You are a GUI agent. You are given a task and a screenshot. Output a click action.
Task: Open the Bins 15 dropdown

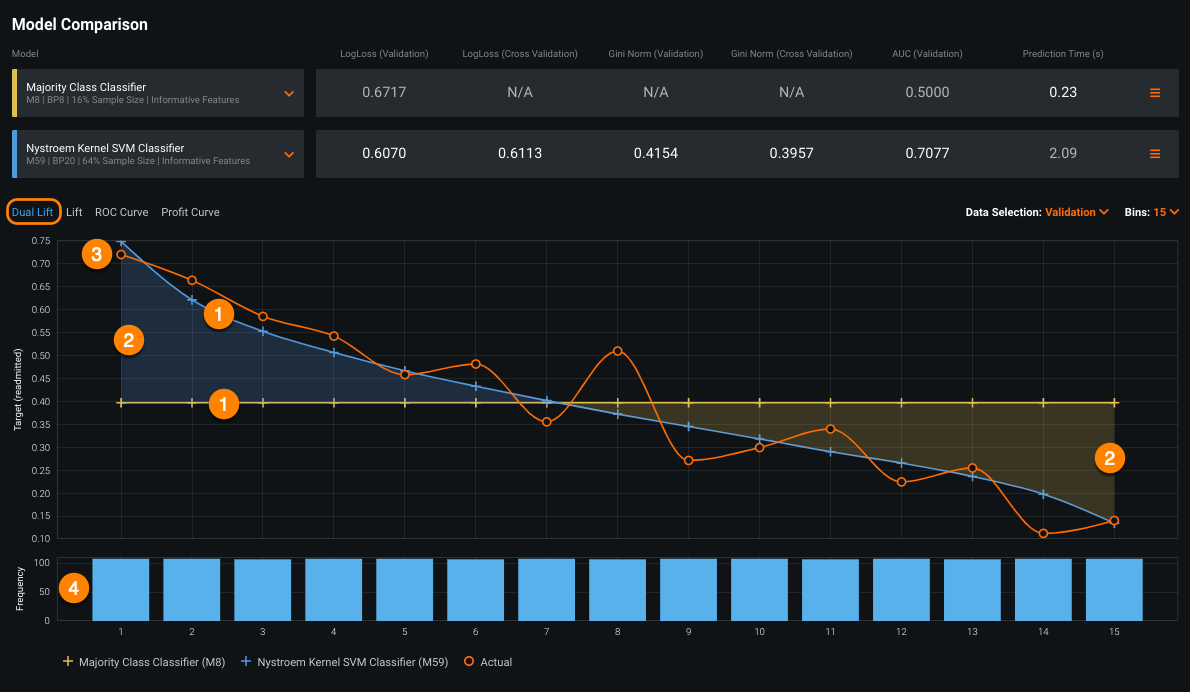[1166, 212]
